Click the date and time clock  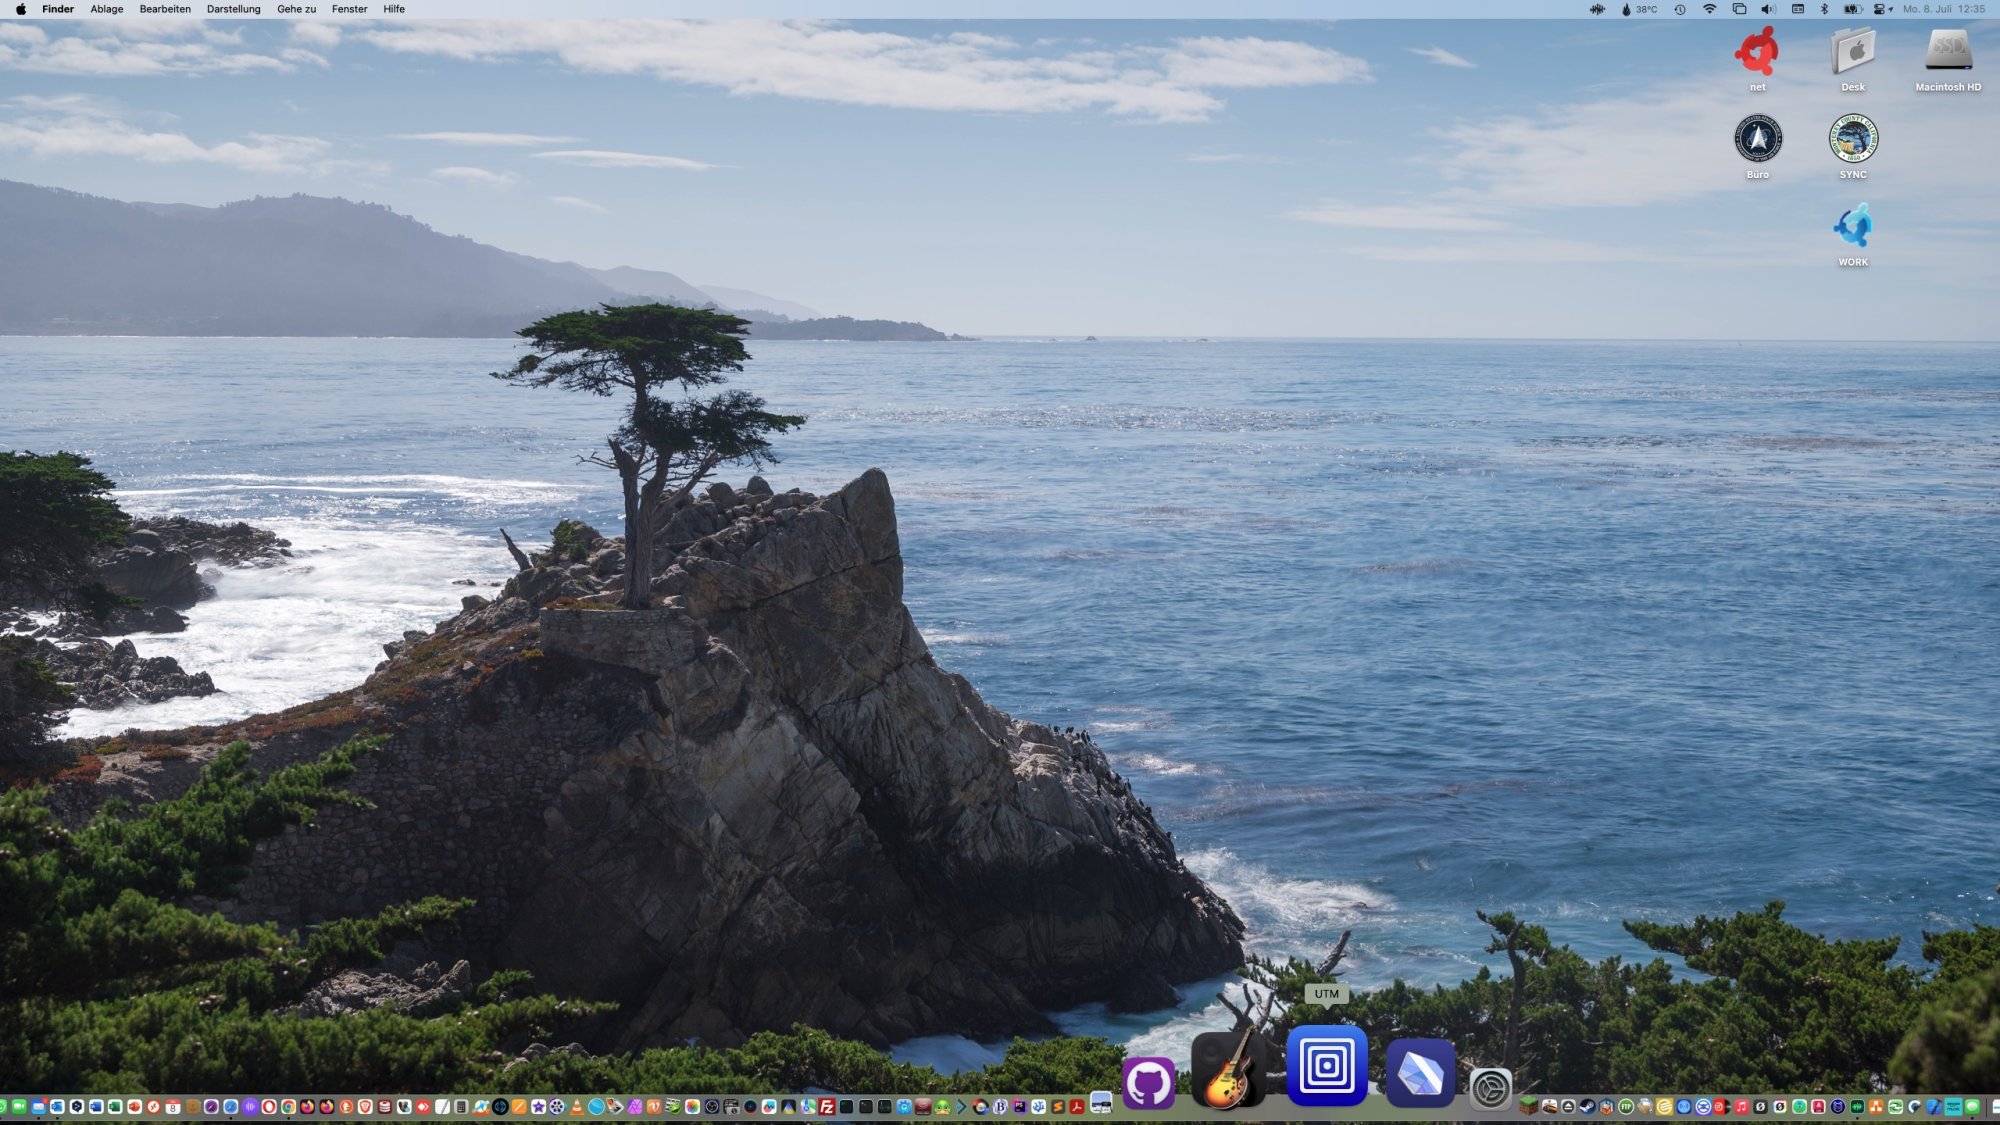pos(1943,9)
